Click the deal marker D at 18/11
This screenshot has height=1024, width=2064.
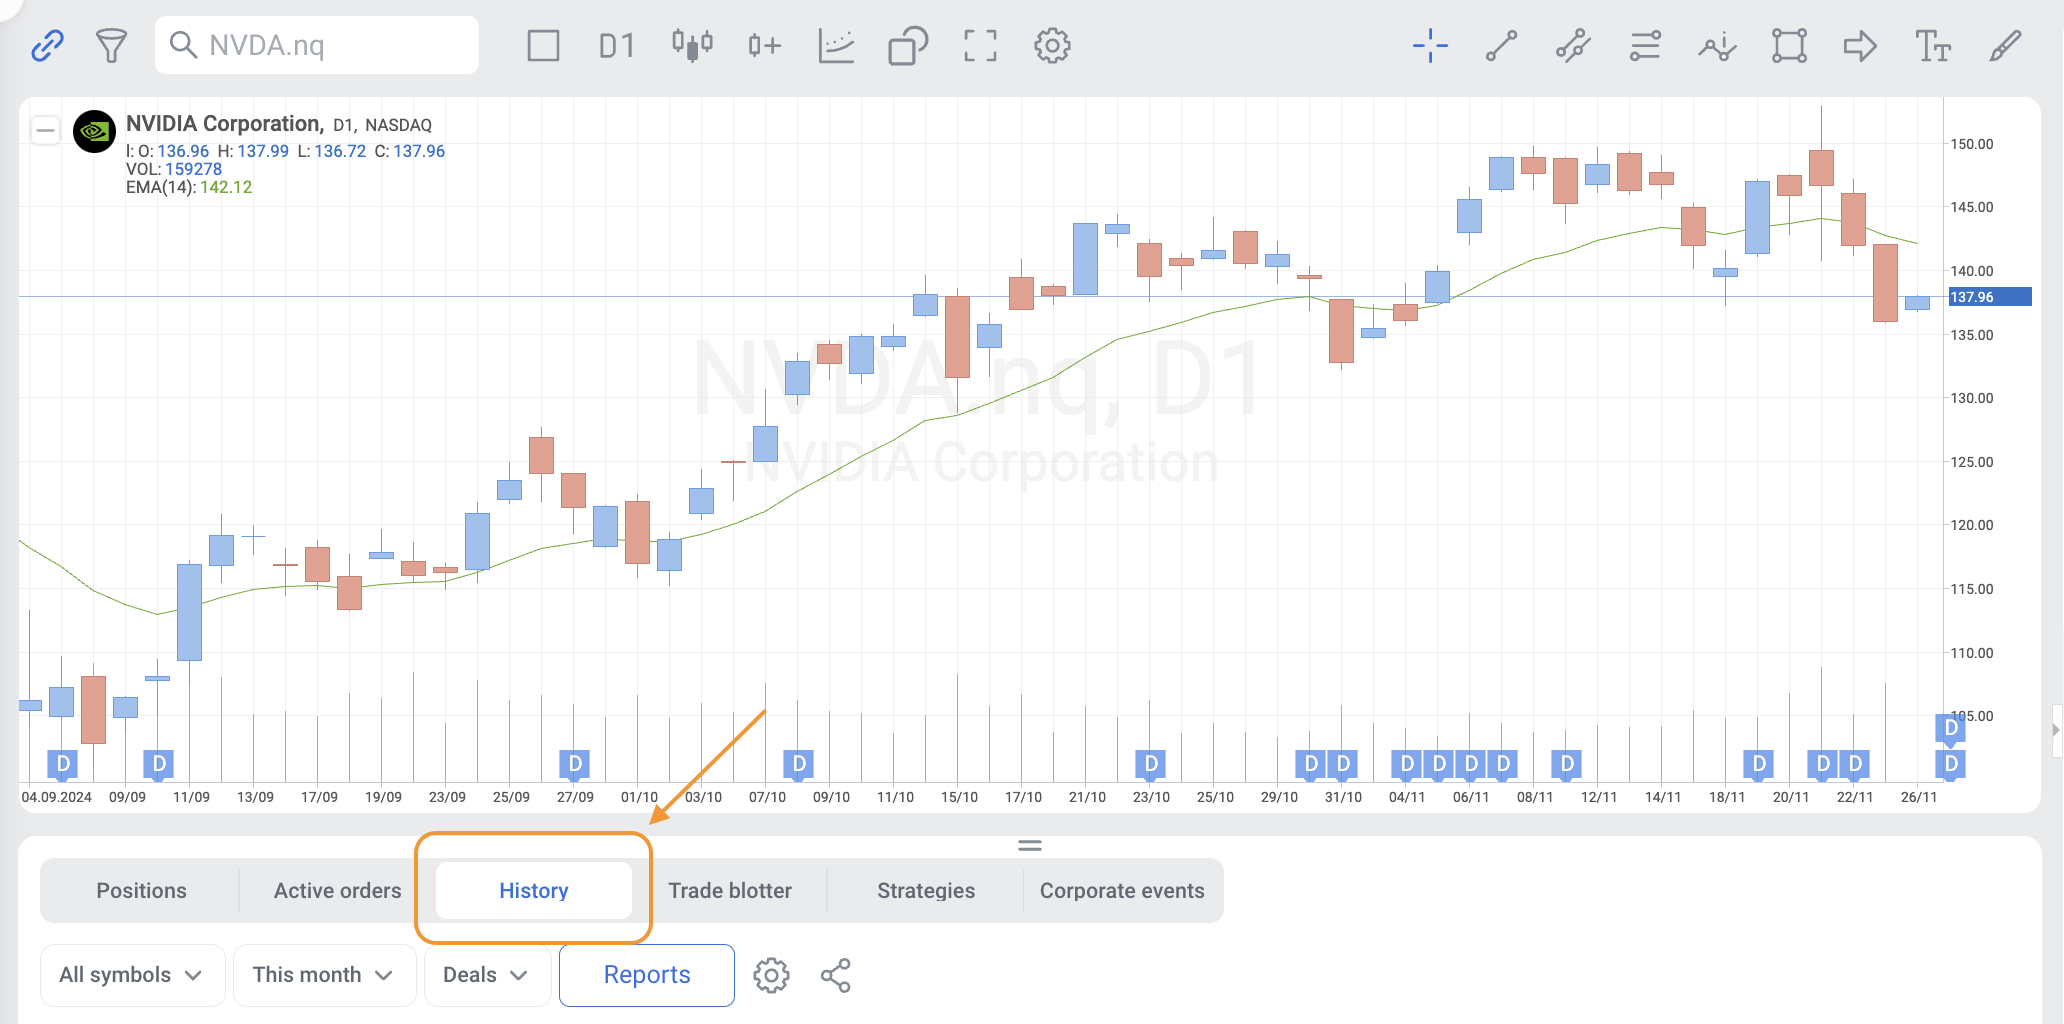tap(1759, 765)
